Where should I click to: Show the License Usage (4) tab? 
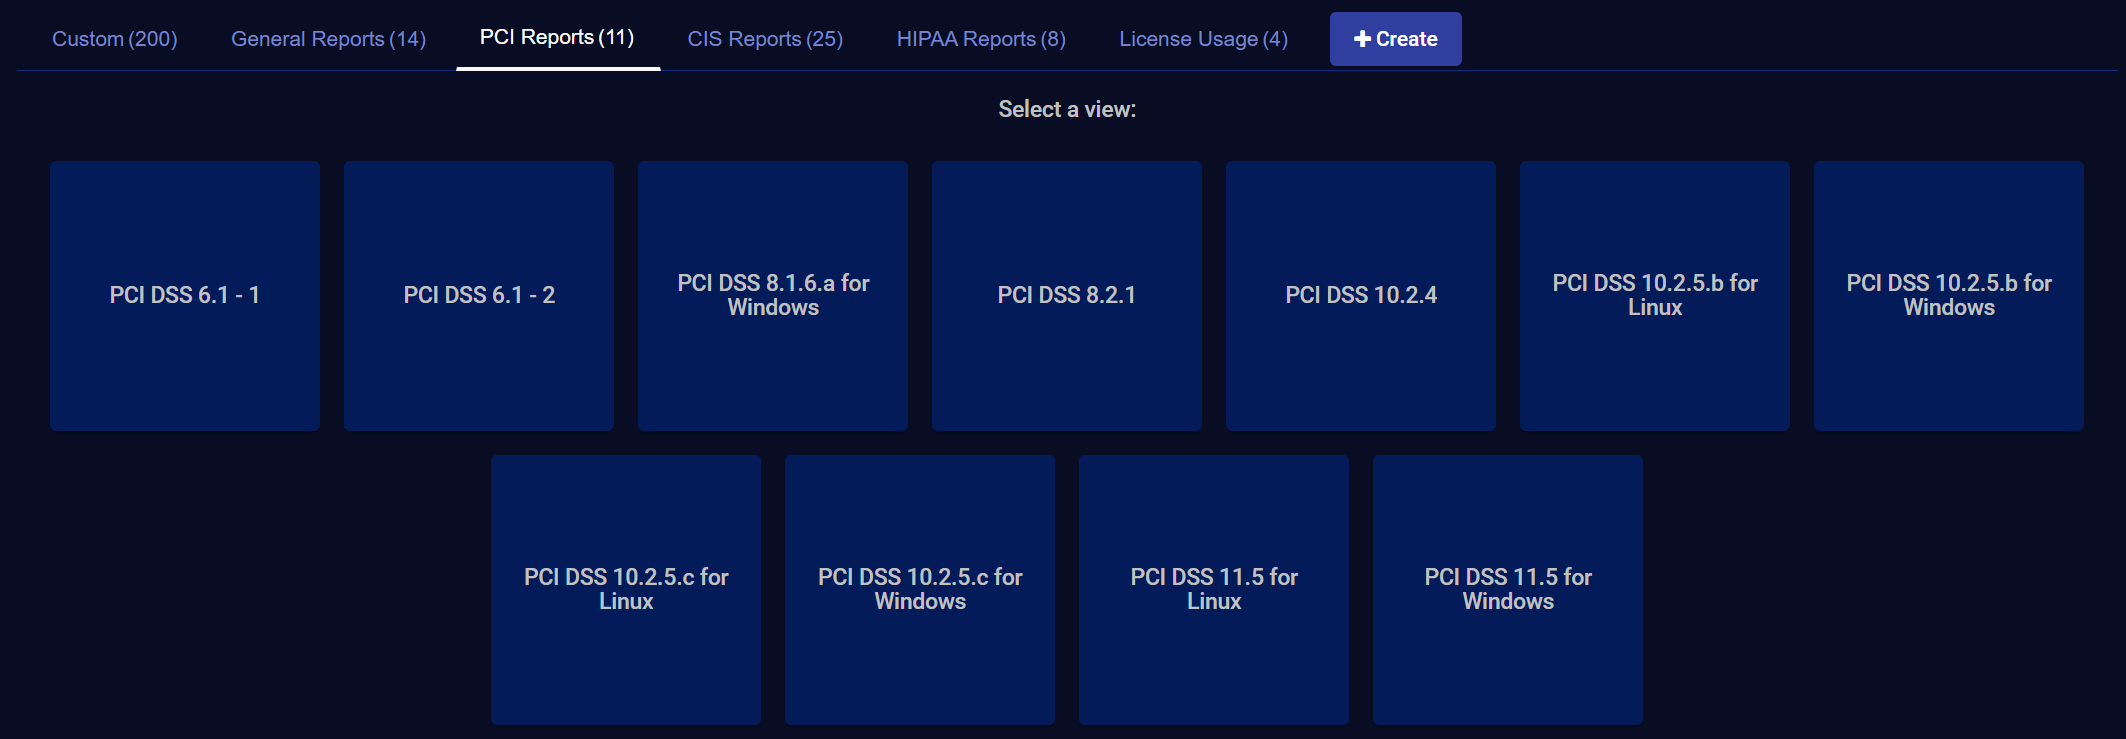(x=1203, y=39)
